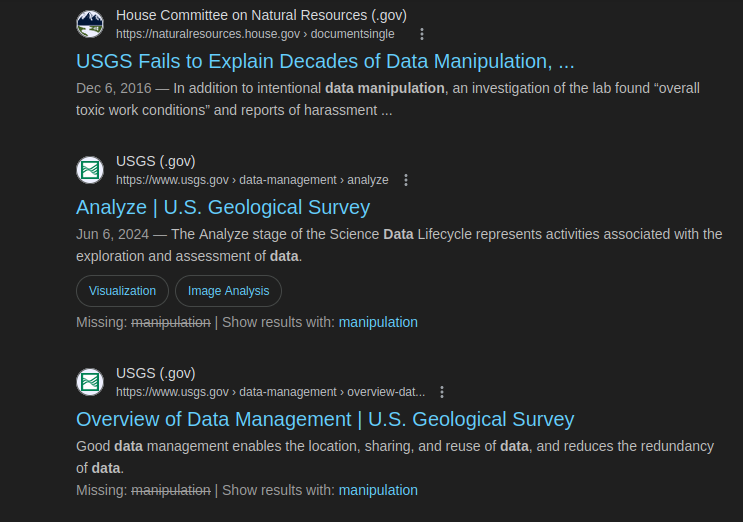743x522 pixels.
Task: Click the 'House Committee on Natural Resources (.gov)' site name
Action: click(262, 15)
